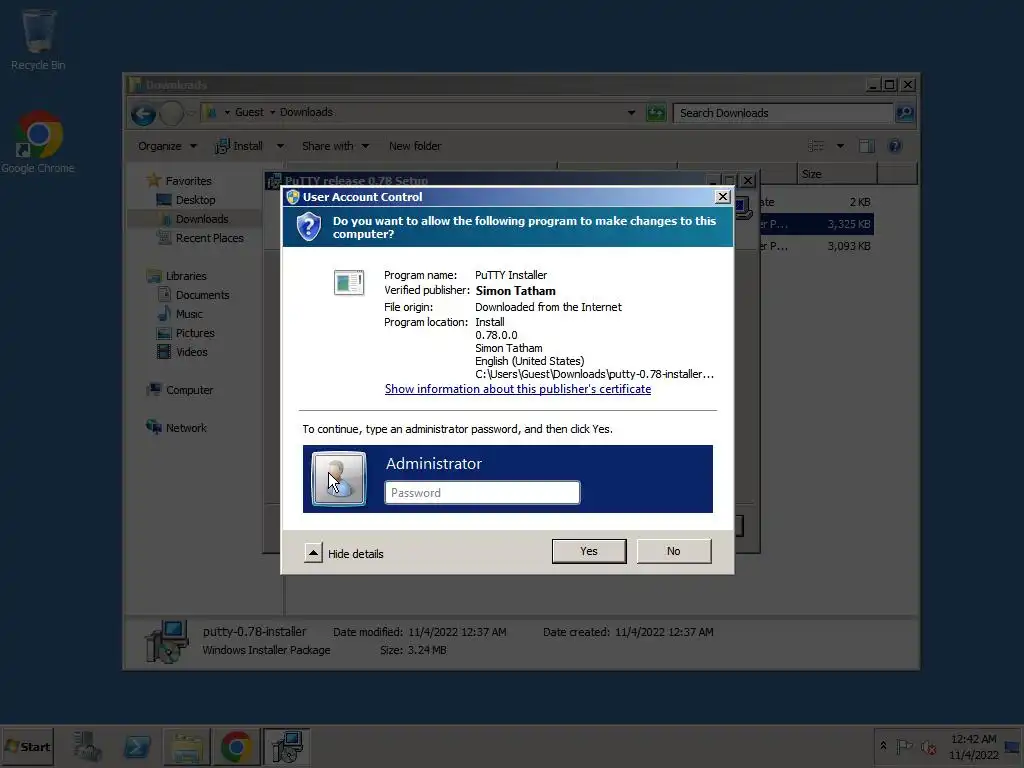Image resolution: width=1024 pixels, height=768 pixels.
Task: Open the Recycle Bin desktop icon
Action: [x=38, y=40]
